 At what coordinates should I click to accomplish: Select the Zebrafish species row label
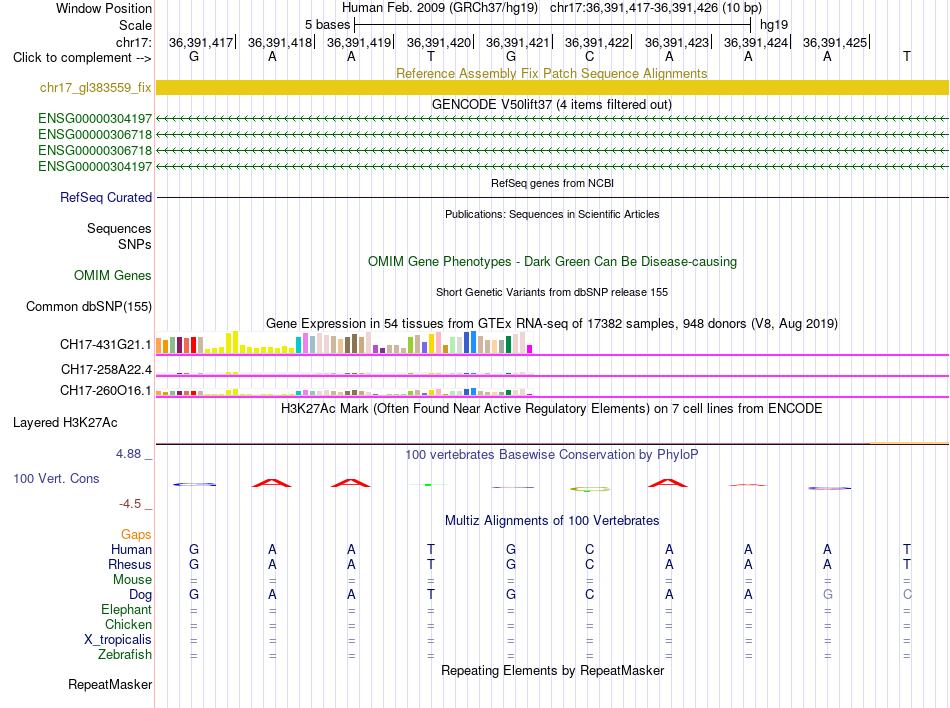(125, 655)
